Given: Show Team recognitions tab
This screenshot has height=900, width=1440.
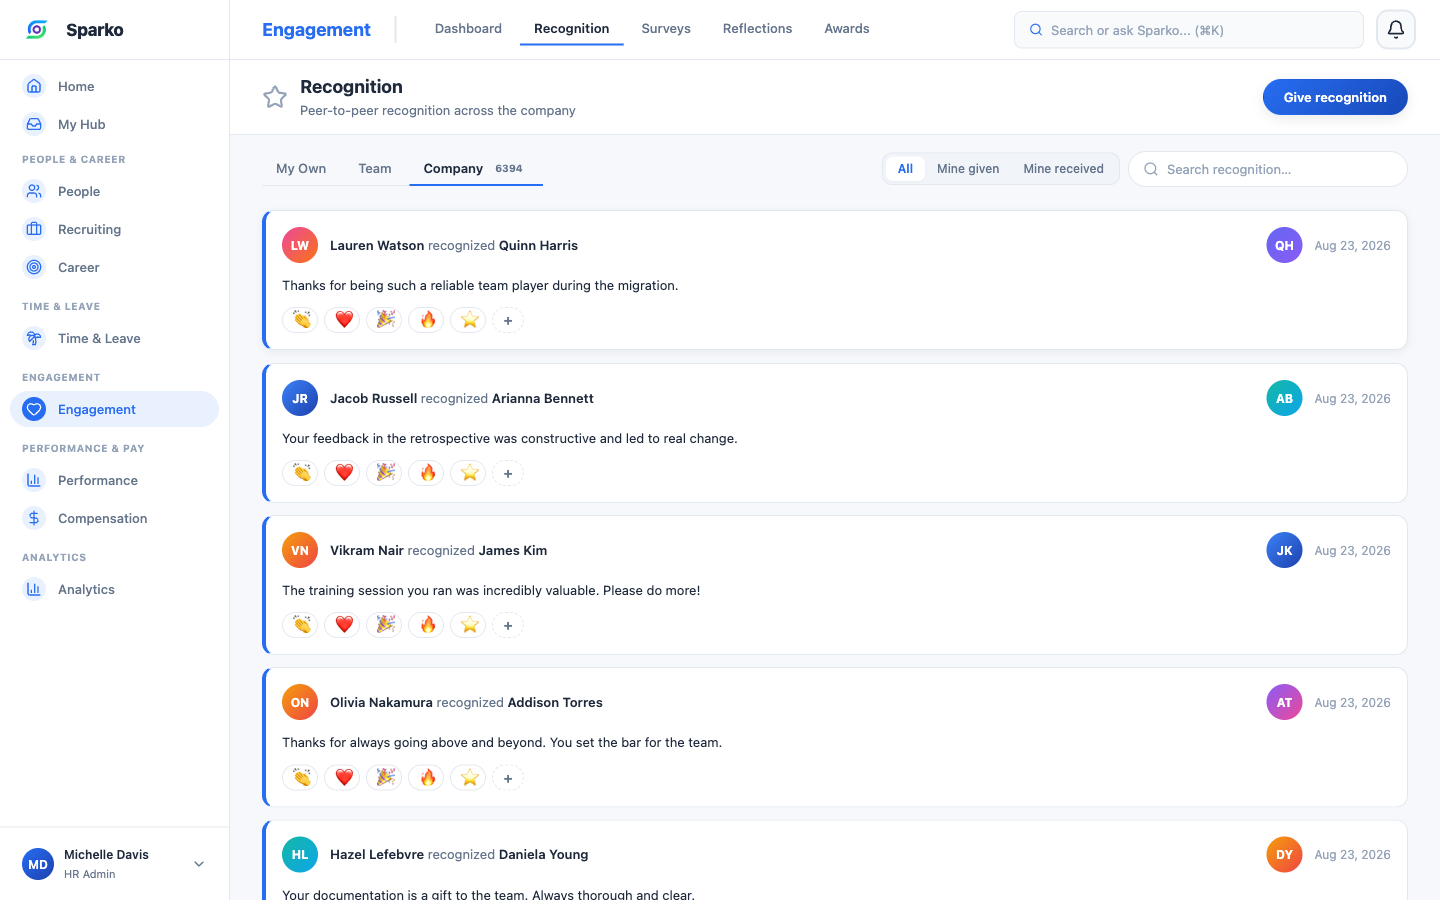Looking at the screenshot, I should coord(375,169).
